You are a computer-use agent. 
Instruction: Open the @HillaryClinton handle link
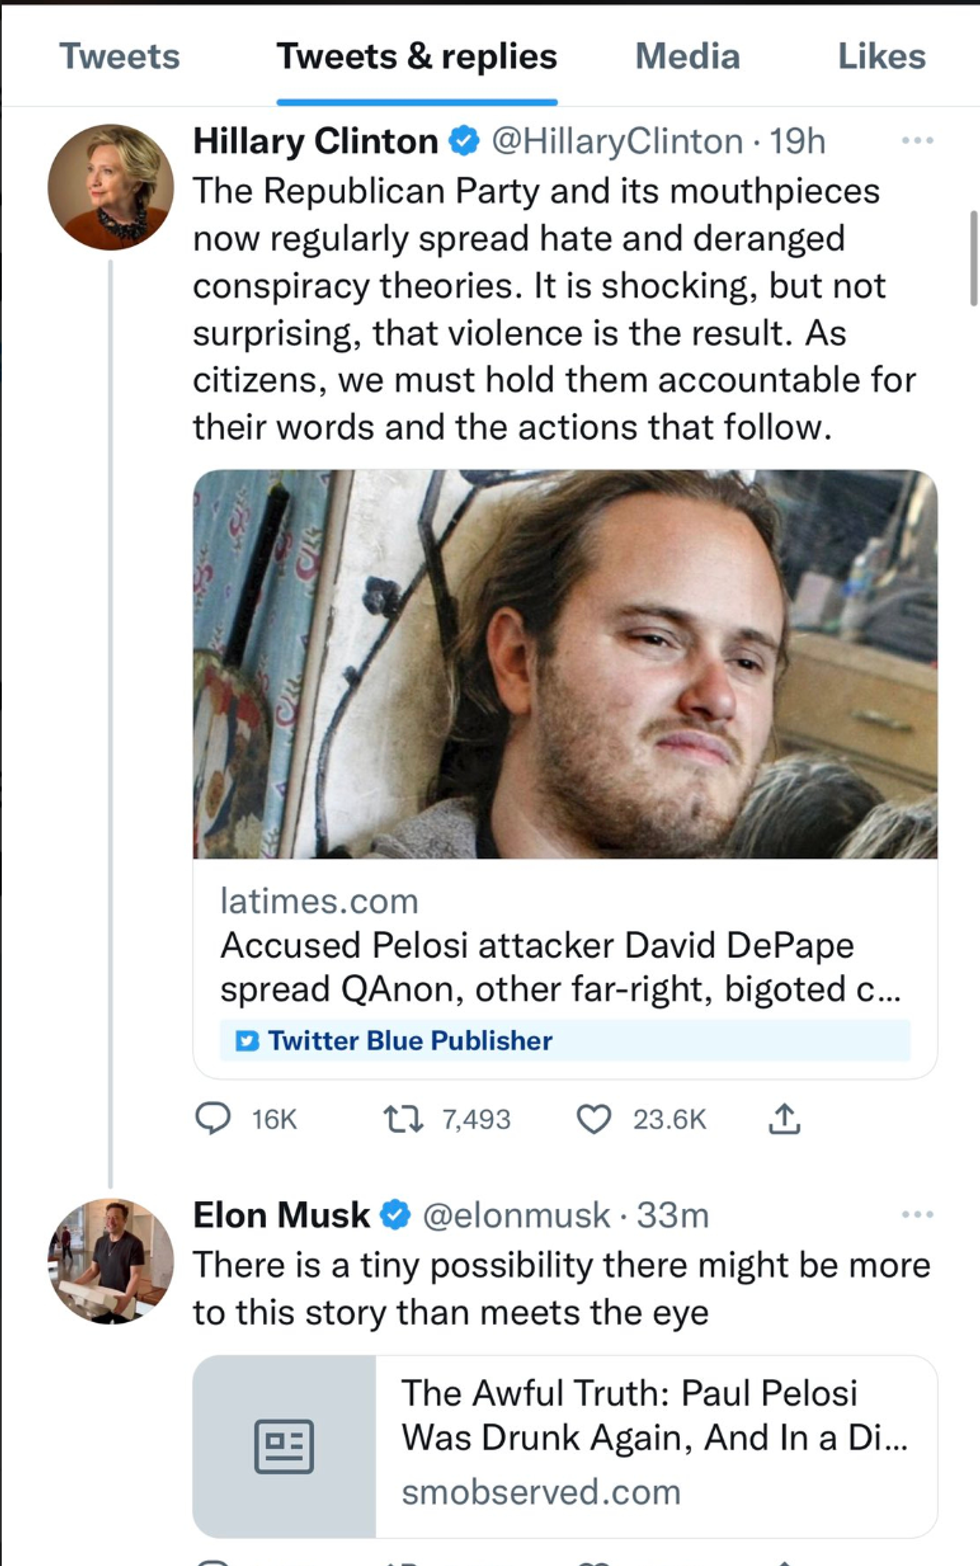(617, 141)
